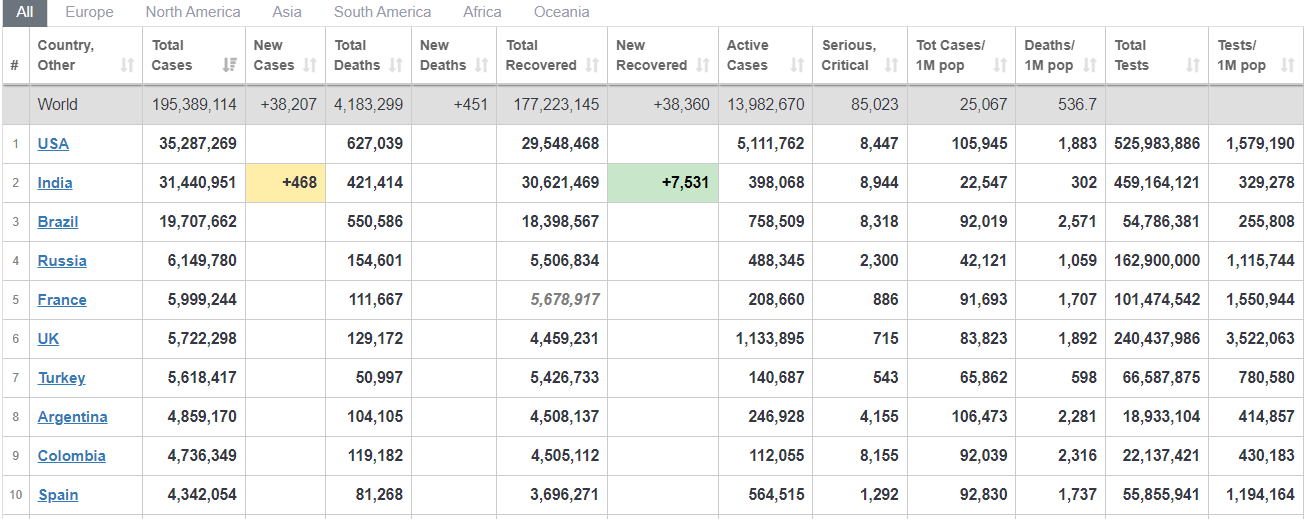Click sort arrows in New Recovered header
This screenshot has width=1304, height=519.
(x=702, y=65)
